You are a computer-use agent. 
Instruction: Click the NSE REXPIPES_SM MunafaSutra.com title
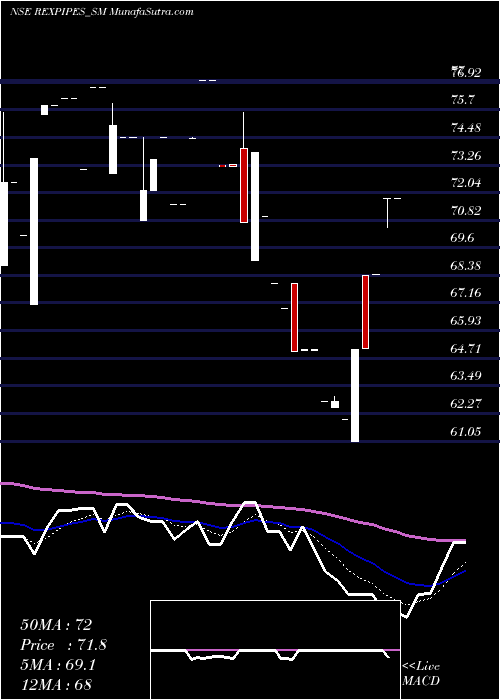pos(102,12)
